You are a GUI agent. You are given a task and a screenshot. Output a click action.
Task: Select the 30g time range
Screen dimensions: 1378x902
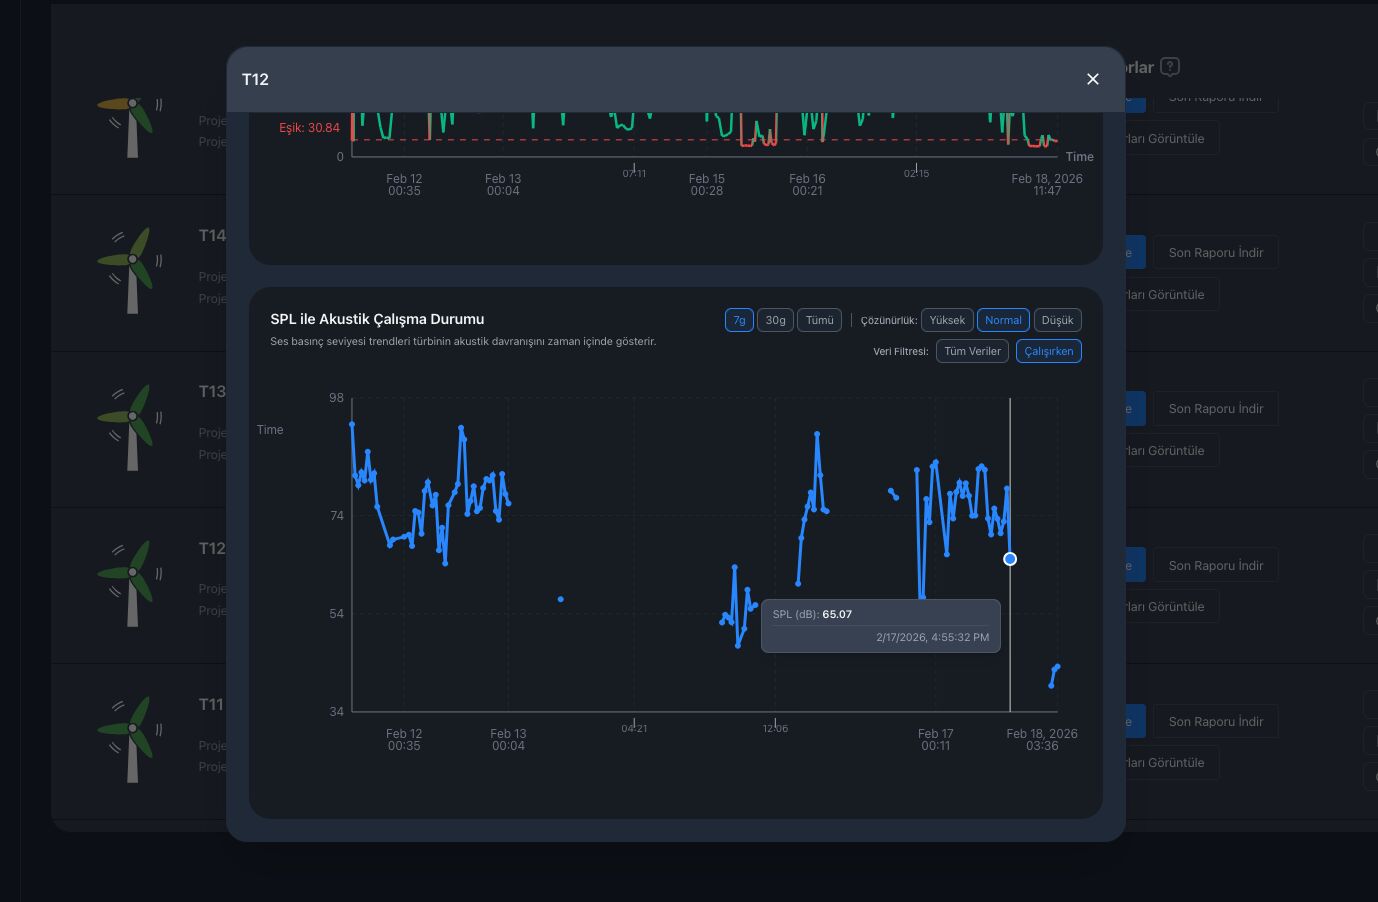point(775,320)
